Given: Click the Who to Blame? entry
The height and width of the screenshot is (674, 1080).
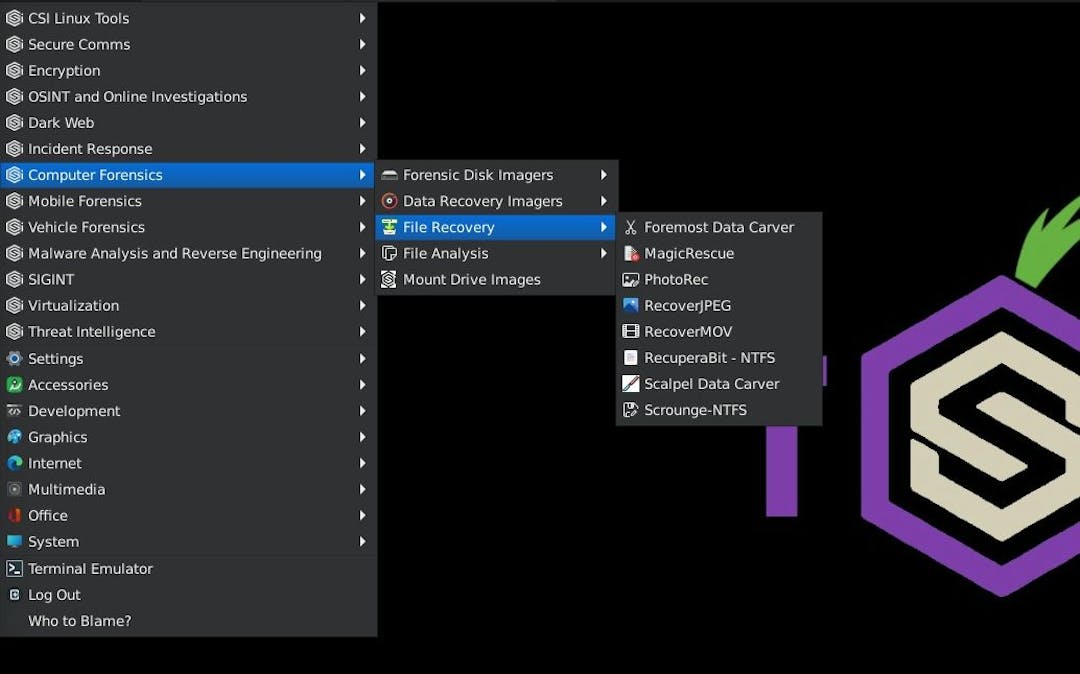Looking at the screenshot, I should point(79,621).
